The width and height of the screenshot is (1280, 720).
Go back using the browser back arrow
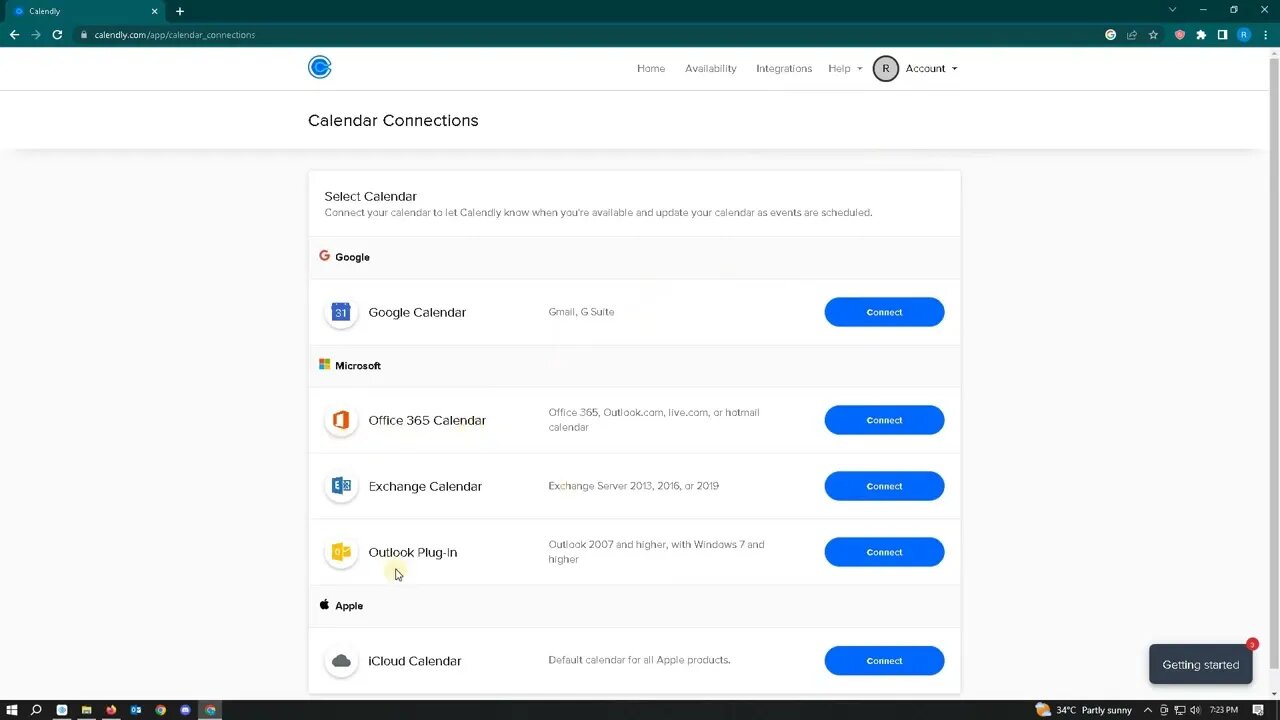(x=14, y=35)
